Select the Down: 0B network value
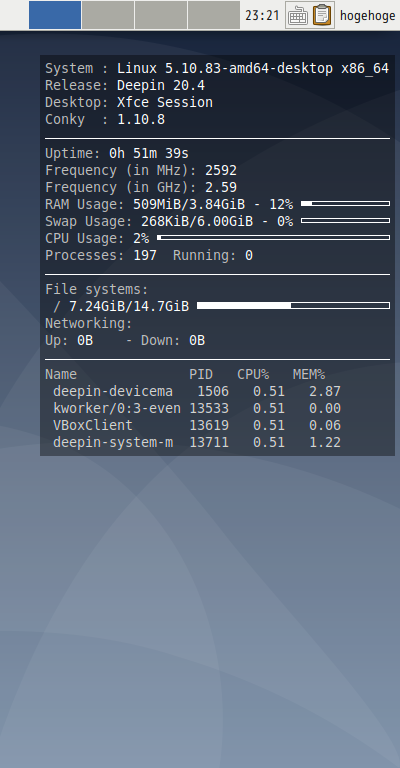Image resolution: width=400 pixels, height=768 pixels. click(x=173, y=340)
